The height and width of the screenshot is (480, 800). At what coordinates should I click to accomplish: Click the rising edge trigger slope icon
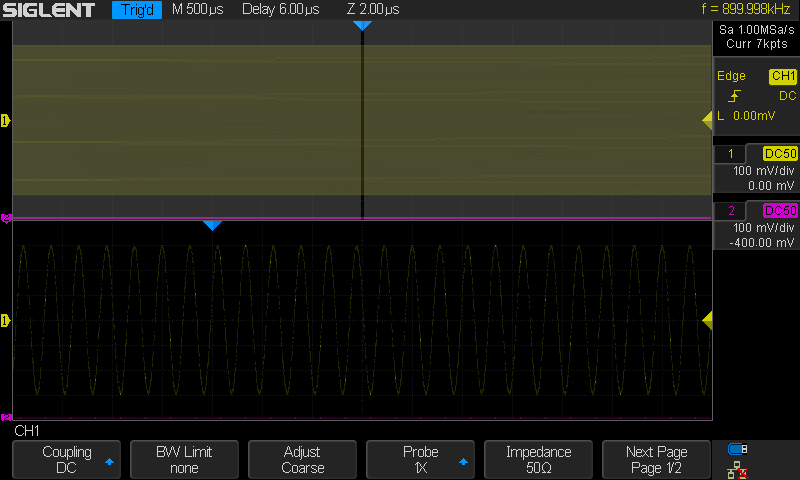[735, 96]
